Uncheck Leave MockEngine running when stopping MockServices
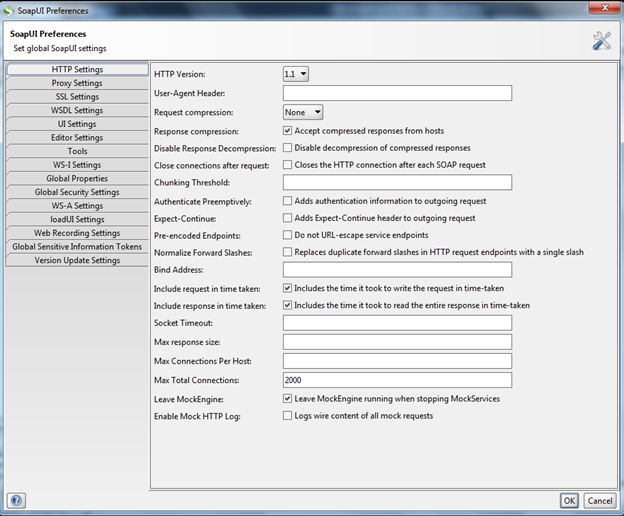Viewport: 624px width, 516px height. tap(288, 398)
